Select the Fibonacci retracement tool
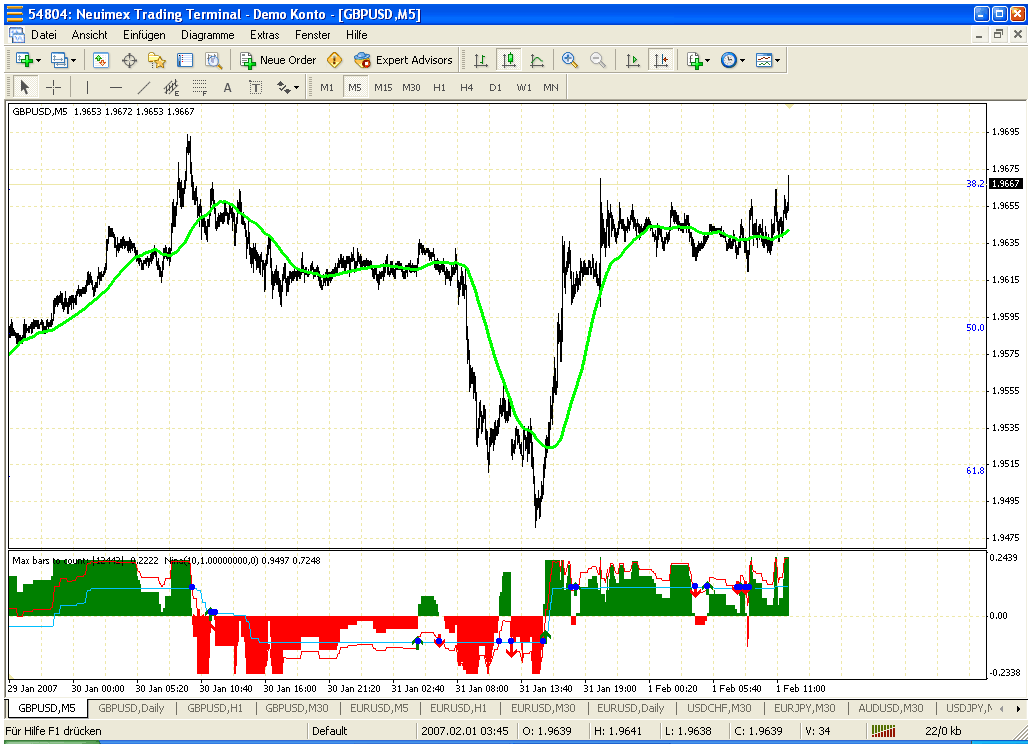This screenshot has height=744, width=1032. [200, 87]
